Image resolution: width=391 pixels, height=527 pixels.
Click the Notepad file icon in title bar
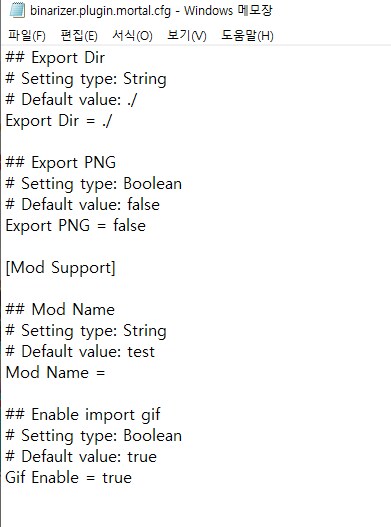(x=17, y=10)
